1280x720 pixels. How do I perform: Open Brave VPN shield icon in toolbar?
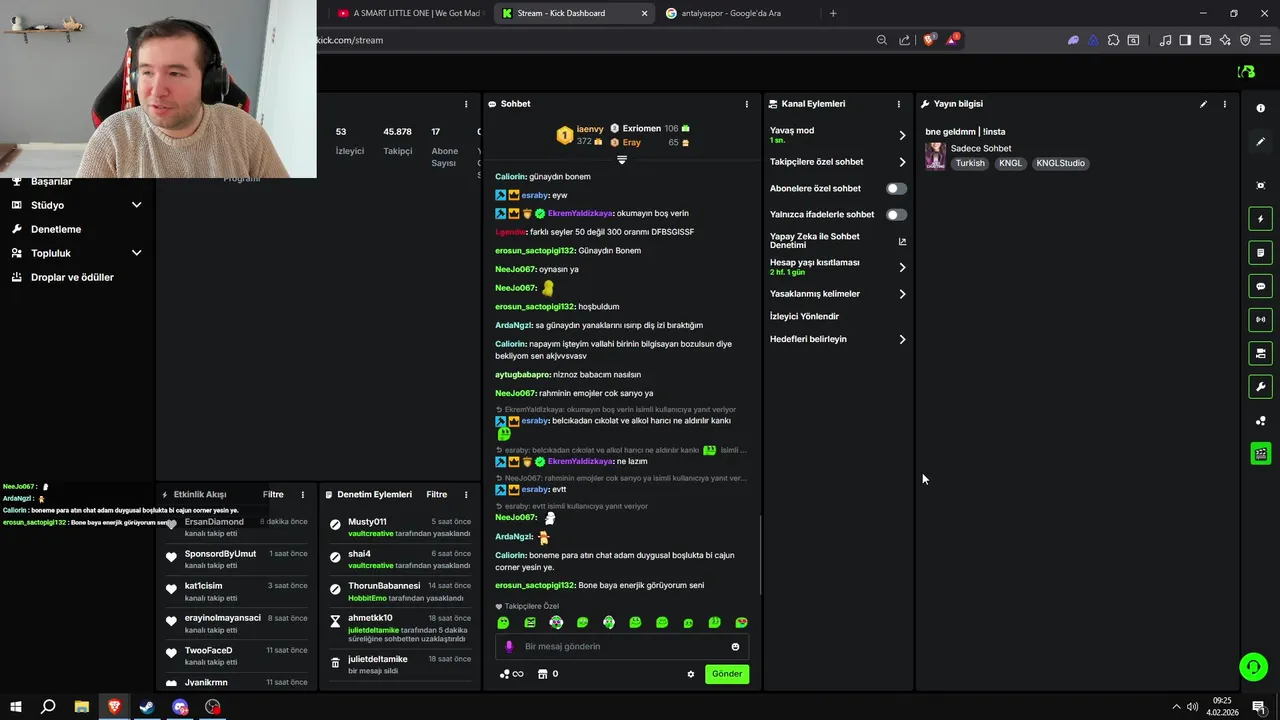1245,40
